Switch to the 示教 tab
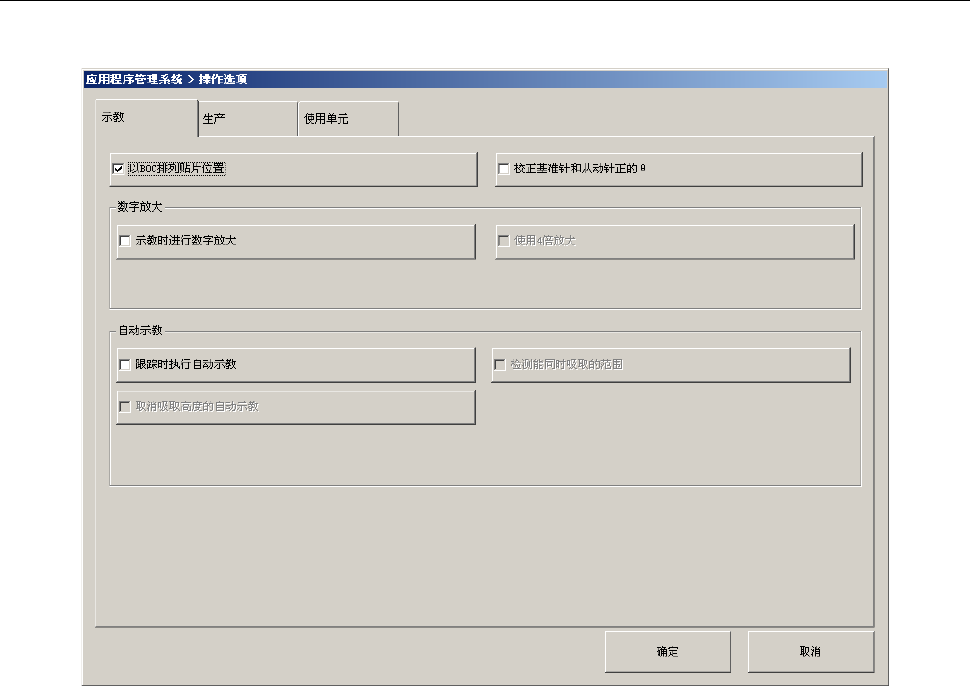 (147, 118)
